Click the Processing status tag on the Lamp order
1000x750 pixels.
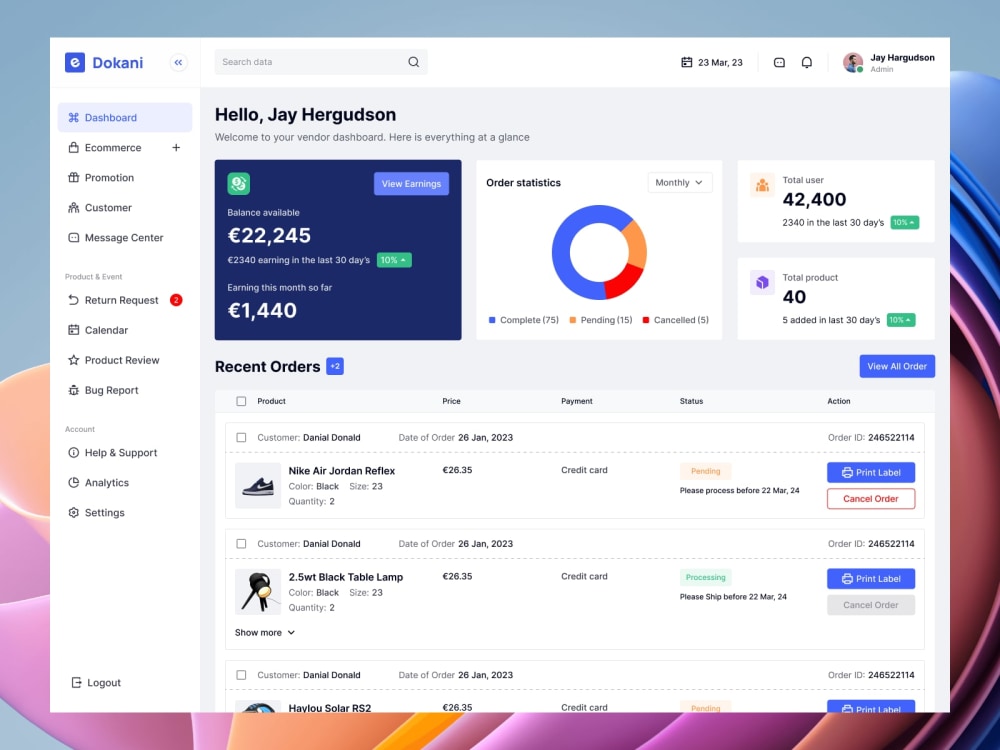click(x=705, y=577)
